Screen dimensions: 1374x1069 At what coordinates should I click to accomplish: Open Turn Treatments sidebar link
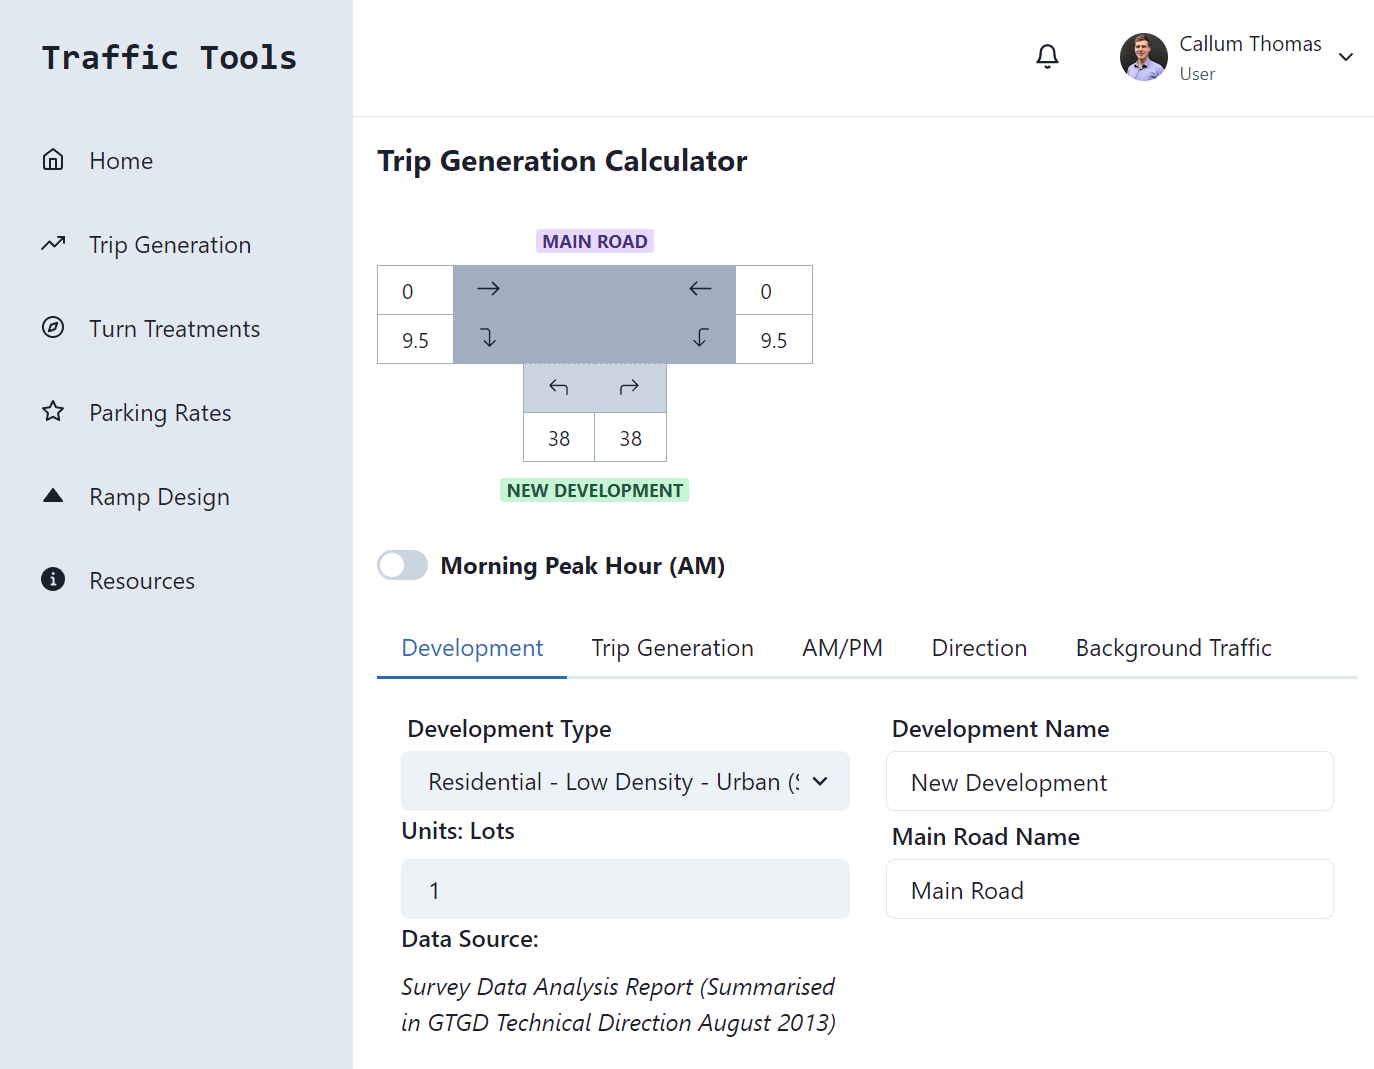174,329
